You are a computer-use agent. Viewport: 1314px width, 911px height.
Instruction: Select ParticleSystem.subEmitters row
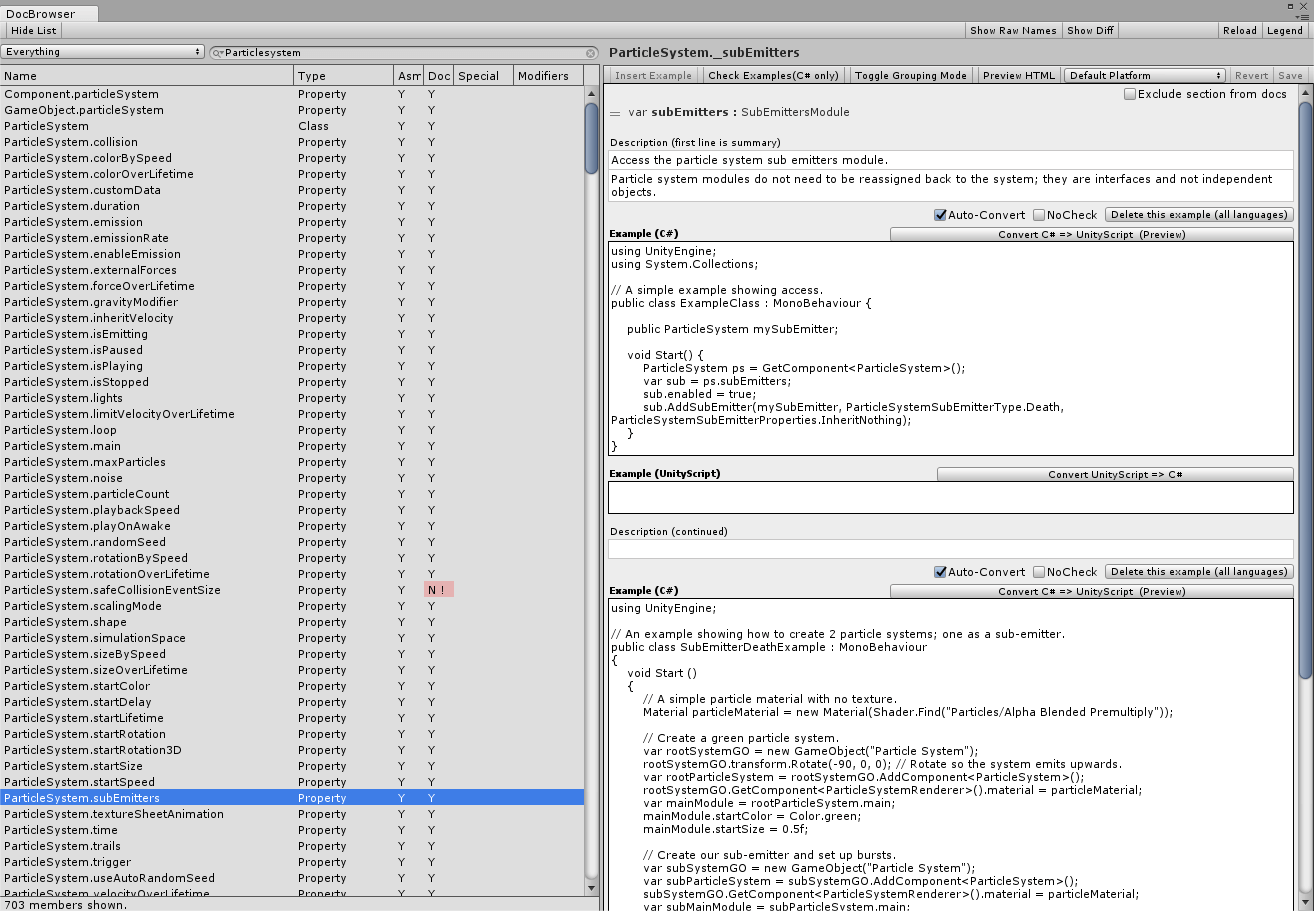coord(292,798)
